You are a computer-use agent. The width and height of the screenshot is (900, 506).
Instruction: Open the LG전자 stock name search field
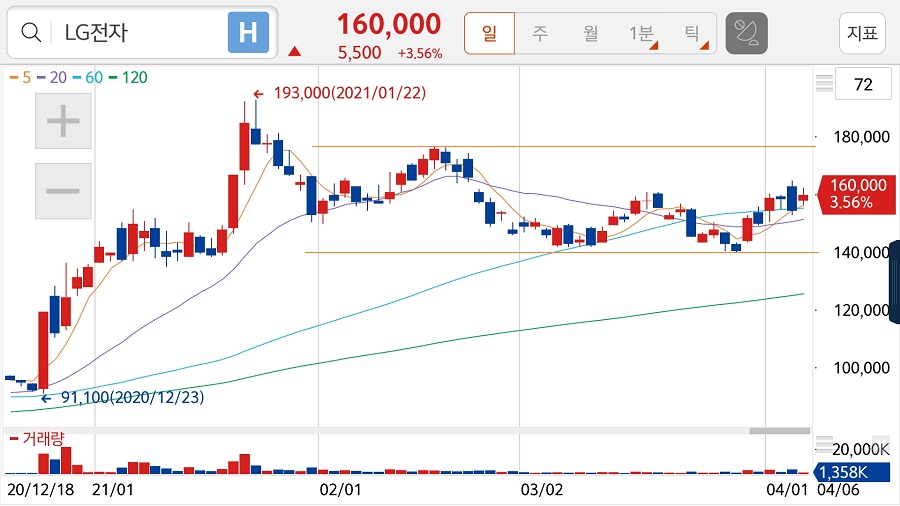[x=142, y=33]
